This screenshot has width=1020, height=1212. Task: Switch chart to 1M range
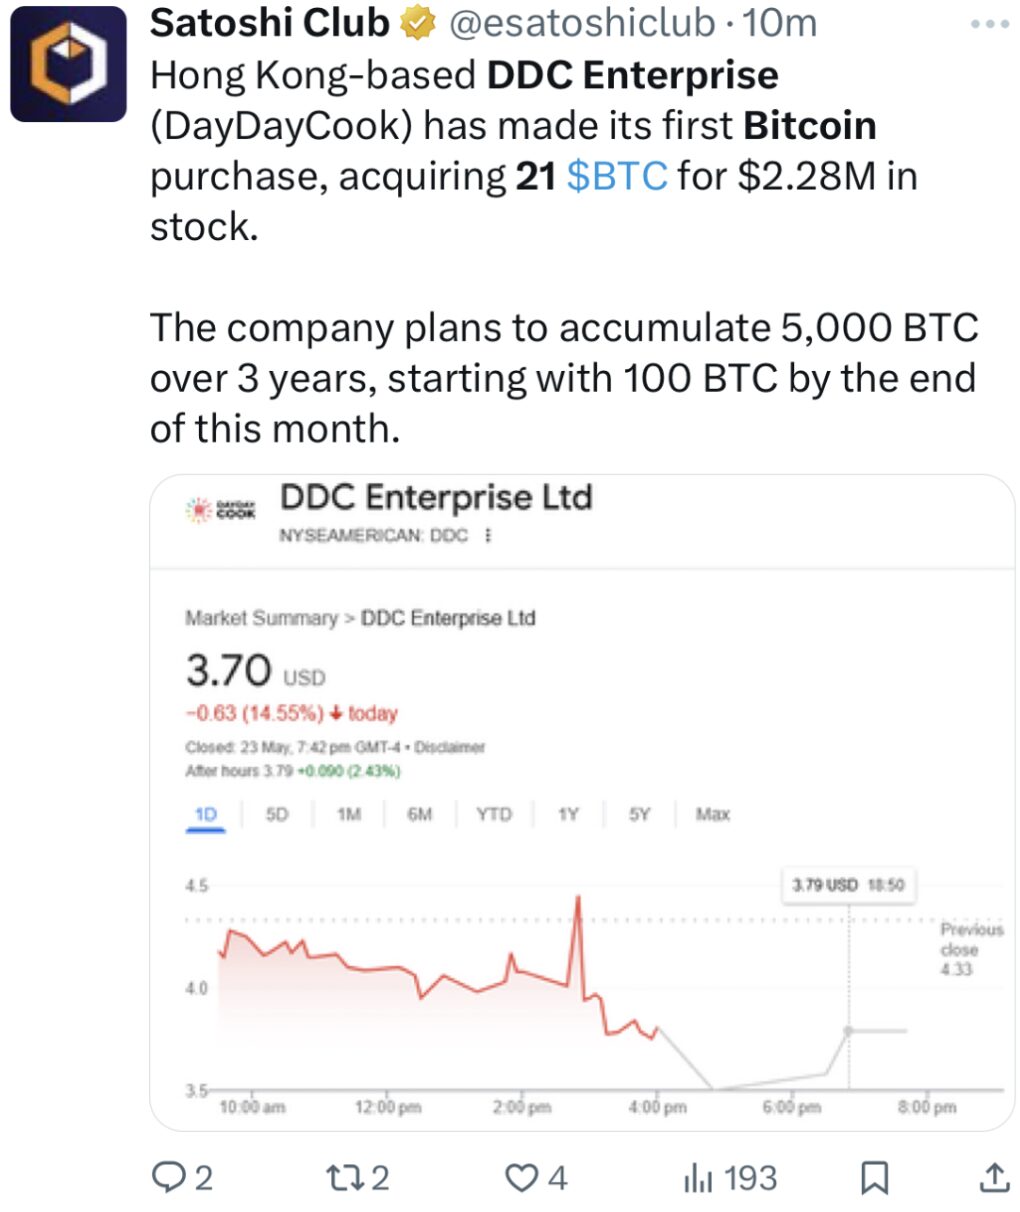click(x=348, y=814)
